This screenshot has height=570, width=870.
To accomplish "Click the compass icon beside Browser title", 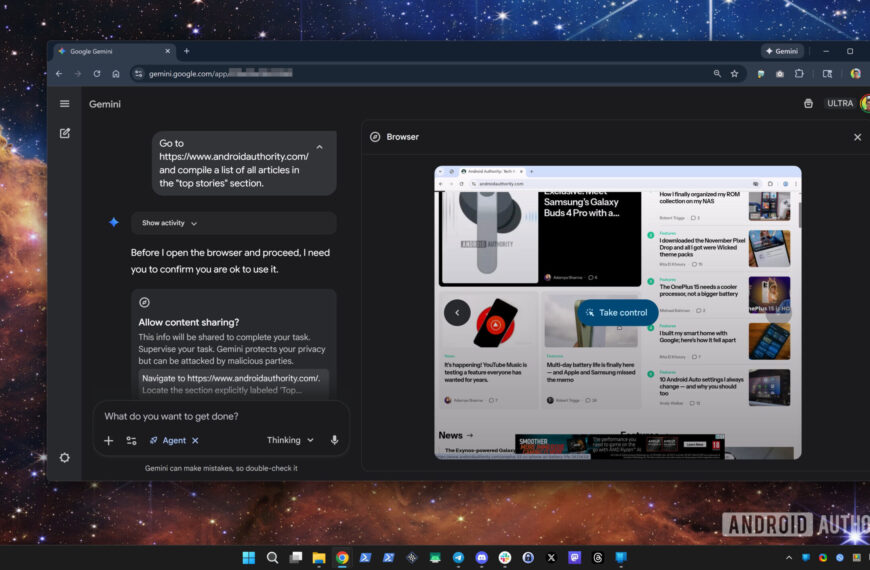I will coord(375,137).
